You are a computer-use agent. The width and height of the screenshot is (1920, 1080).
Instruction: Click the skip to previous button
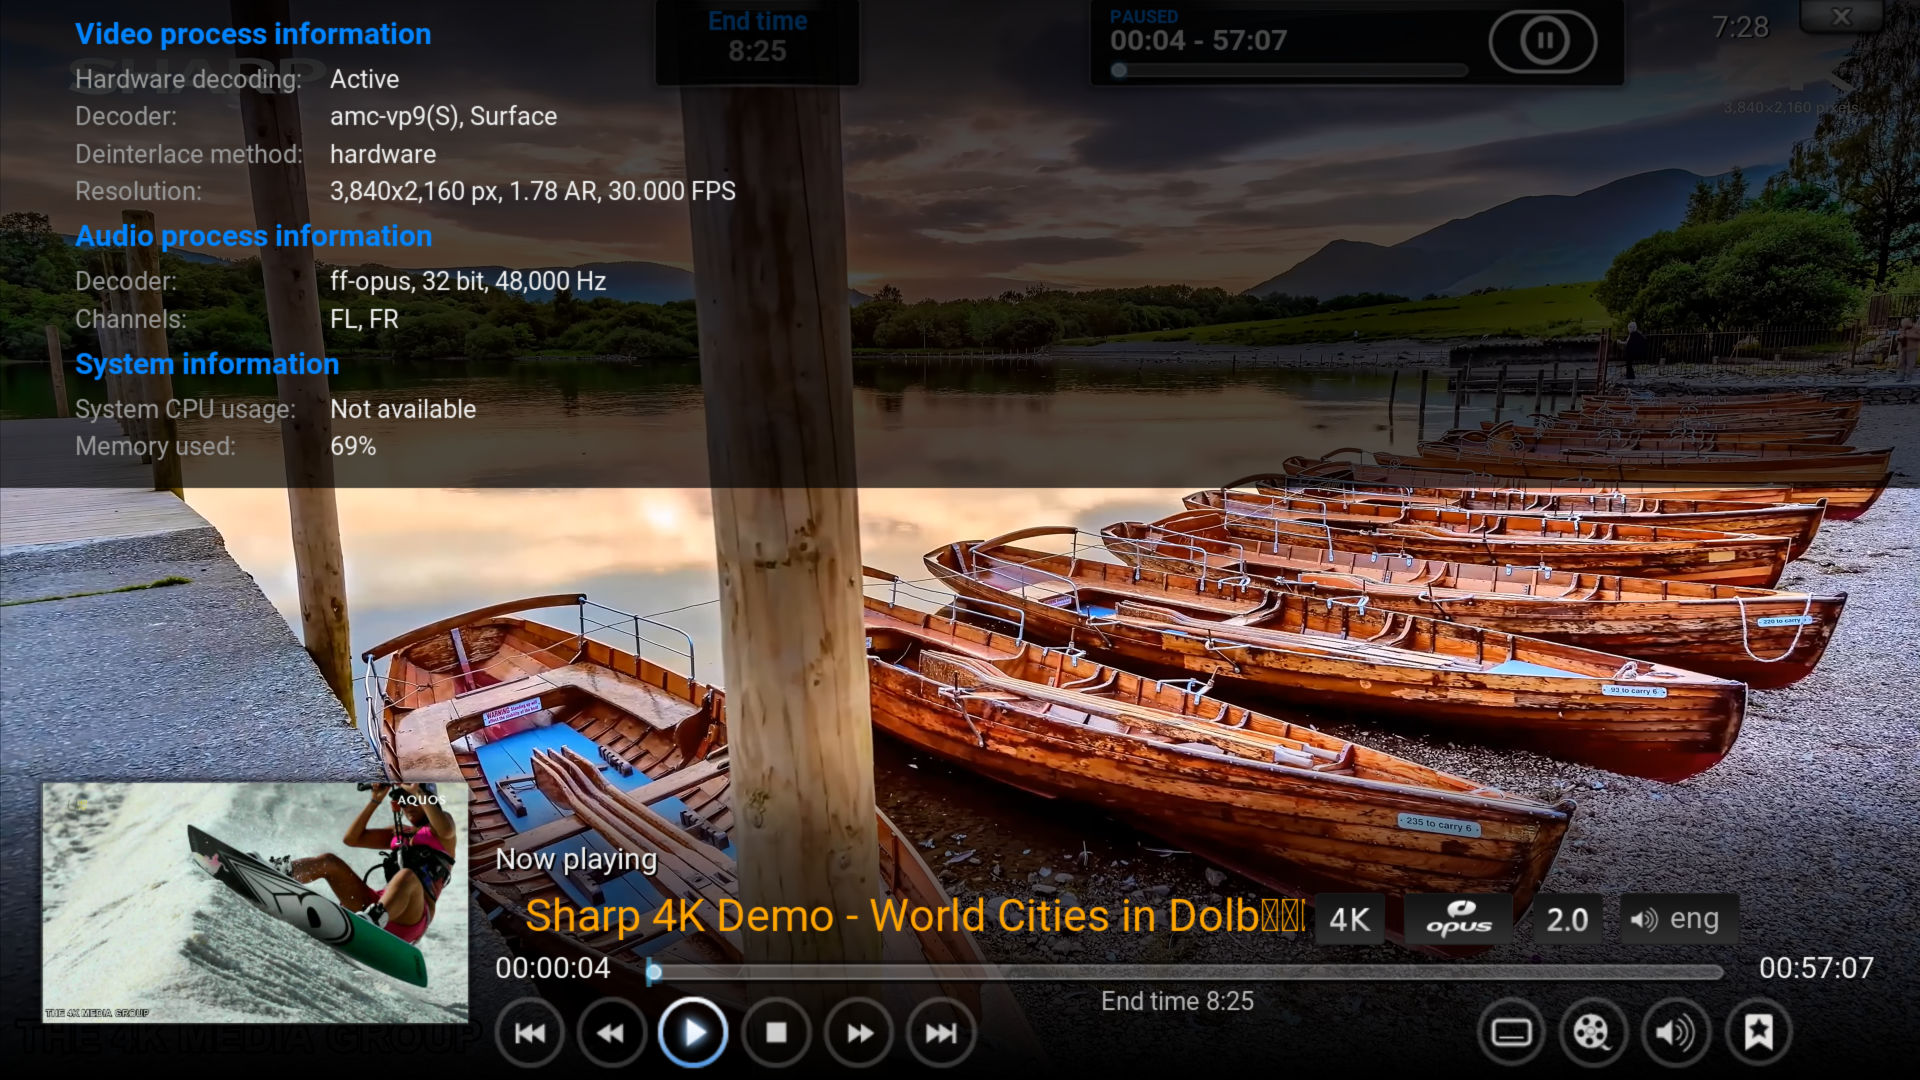530,1033
